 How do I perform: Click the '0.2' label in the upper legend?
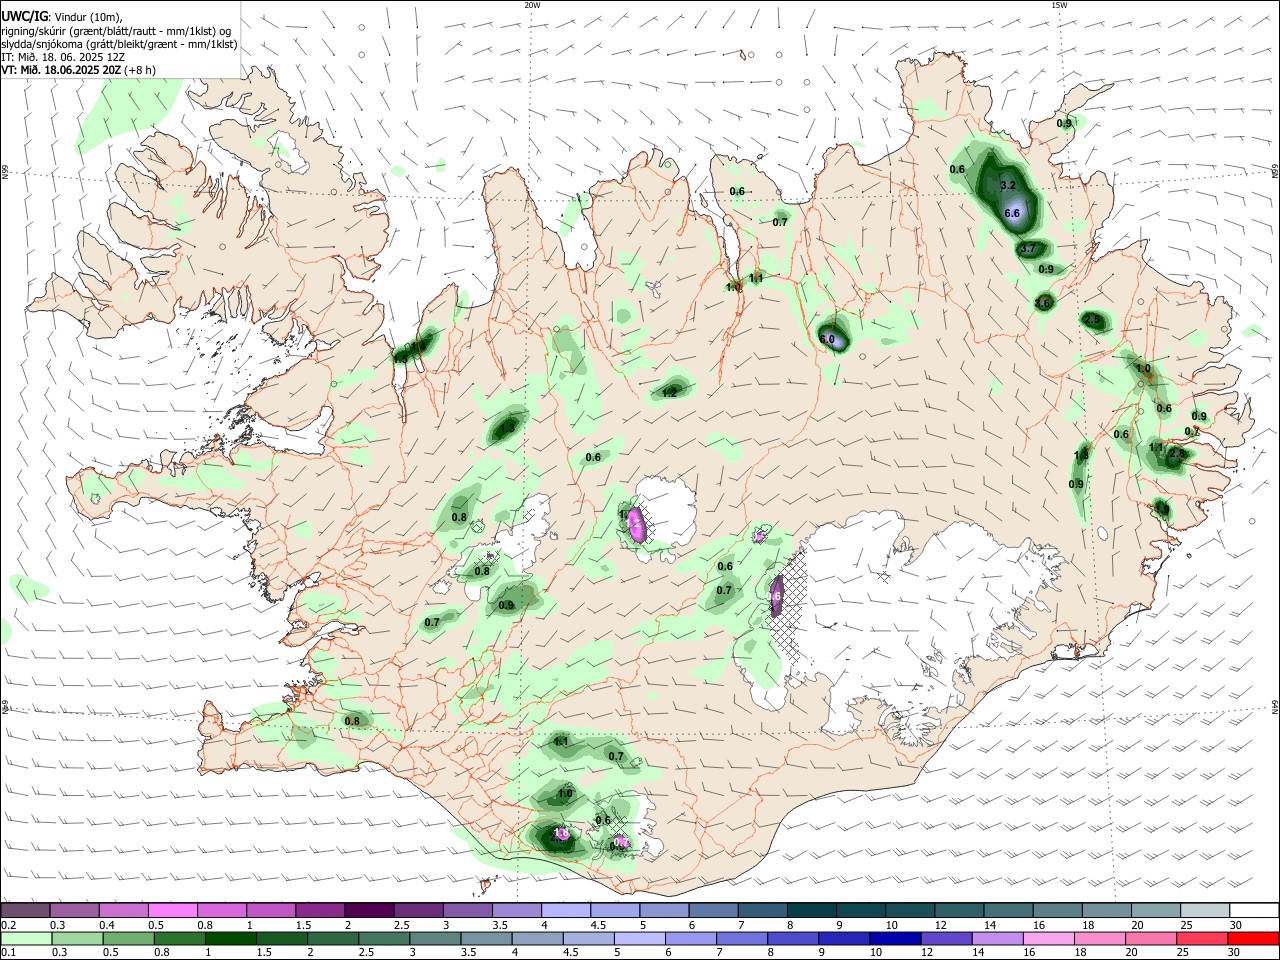[9, 925]
